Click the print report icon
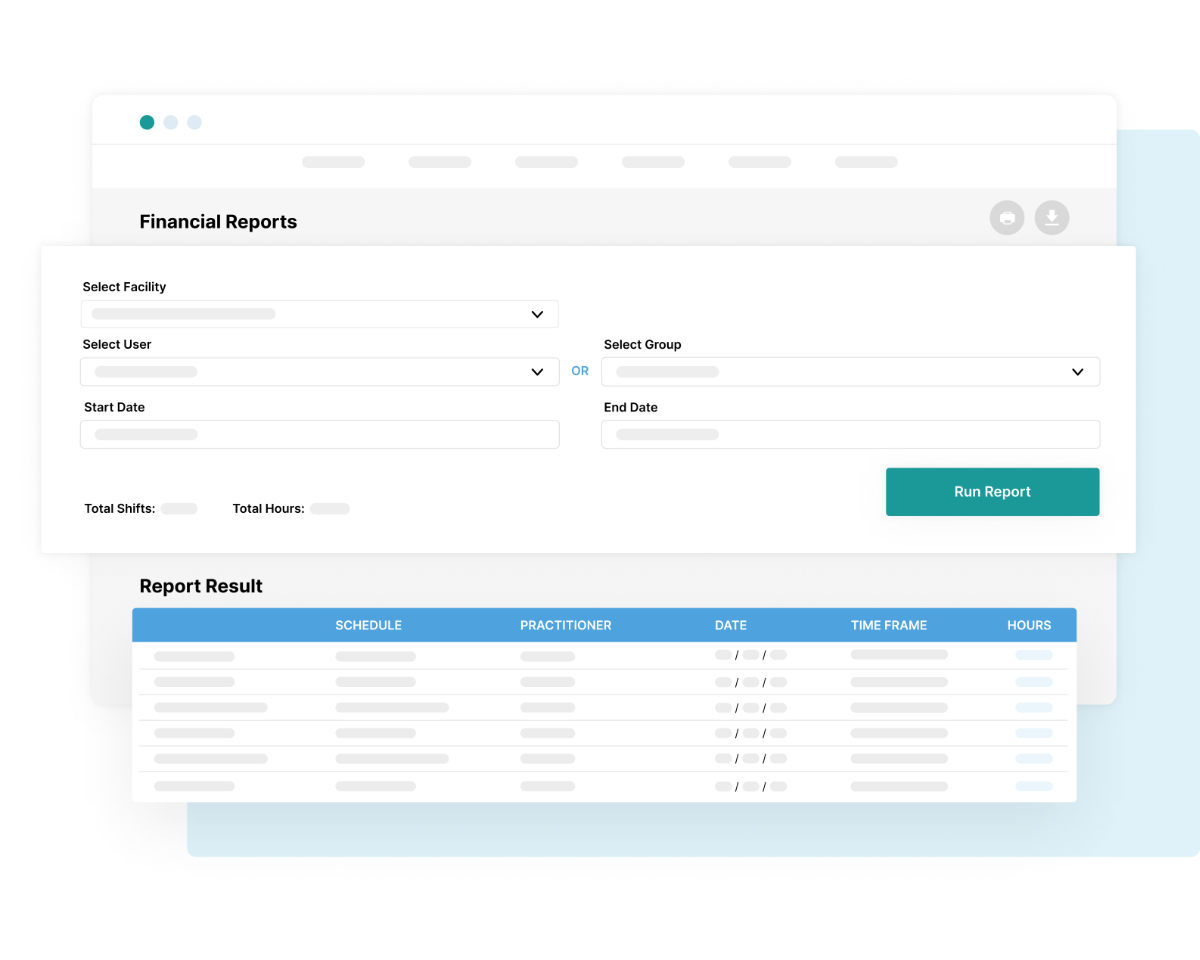The image size is (1200, 960). click(x=1007, y=218)
